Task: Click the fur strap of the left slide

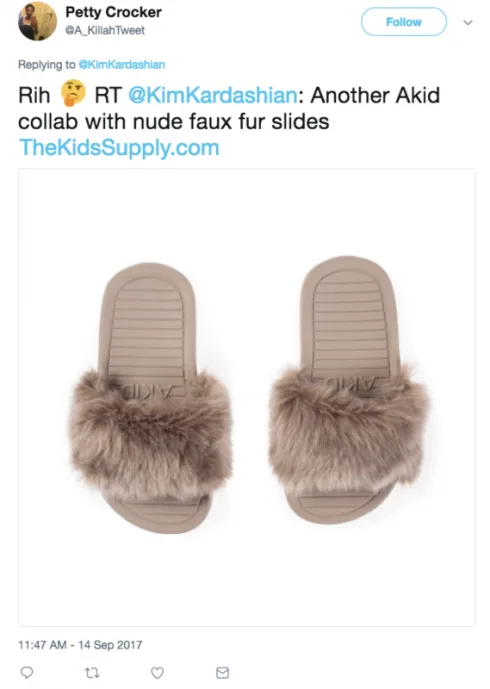Action: [x=150, y=435]
